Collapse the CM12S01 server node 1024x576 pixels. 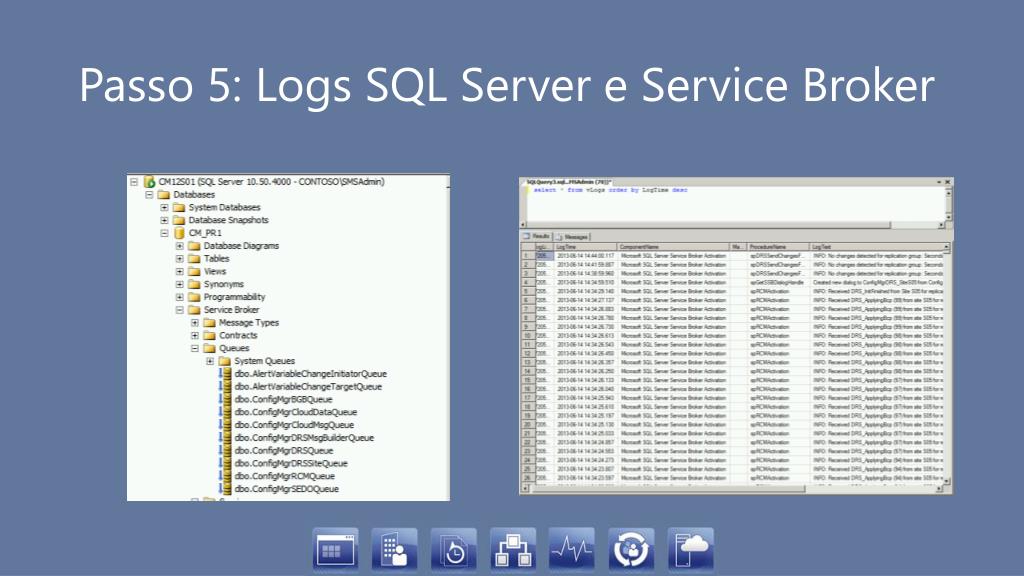click(x=134, y=182)
